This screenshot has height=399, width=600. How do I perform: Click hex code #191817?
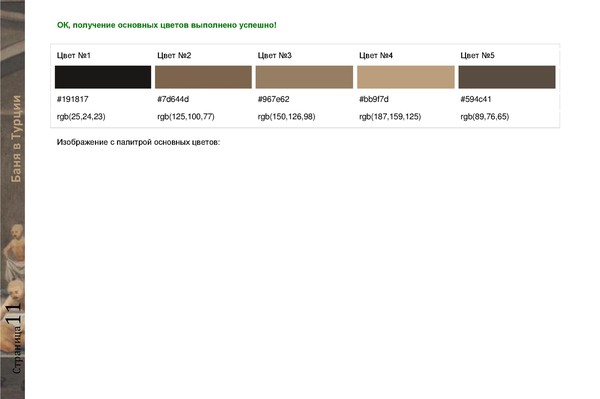(x=73, y=99)
